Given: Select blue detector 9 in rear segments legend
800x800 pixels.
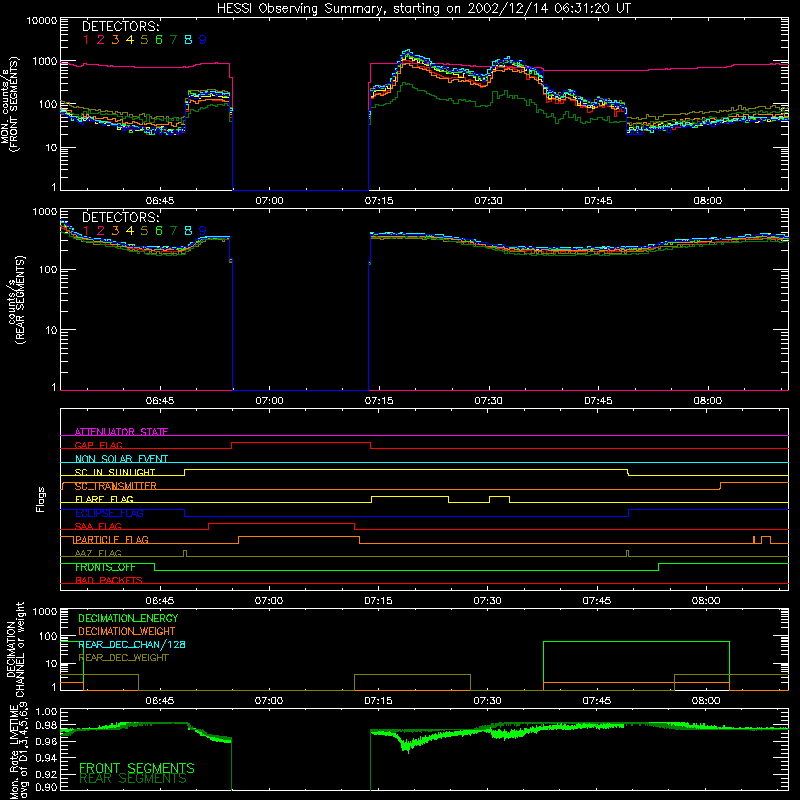Looking at the screenshot, I should pyautogui.click(x=203, y=231).
